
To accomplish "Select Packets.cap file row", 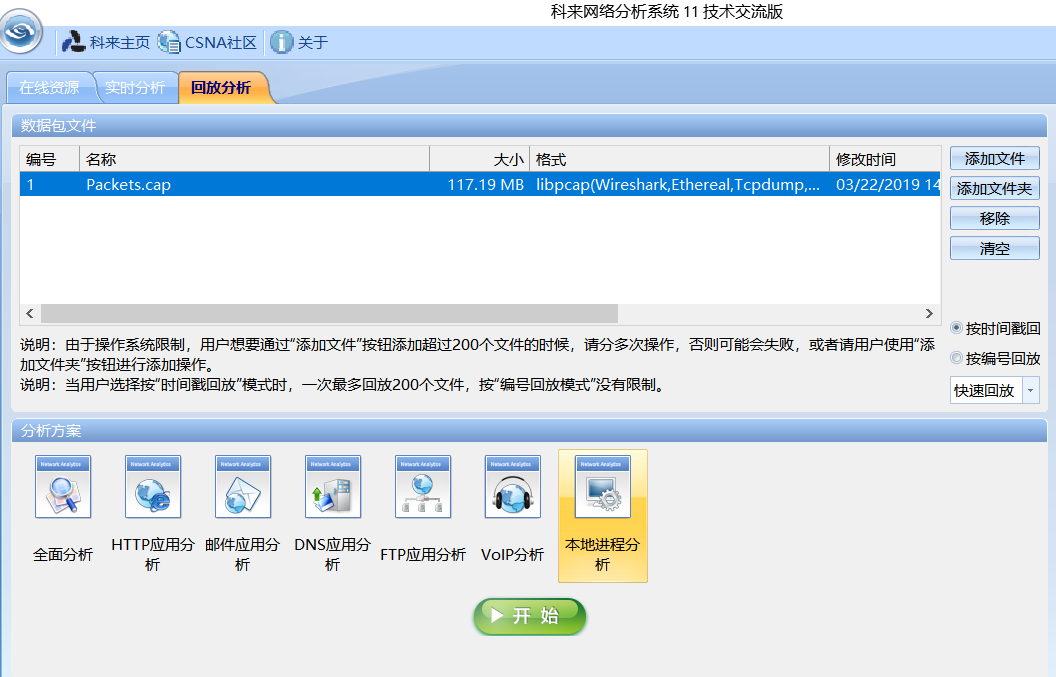I will click(480, 185).
